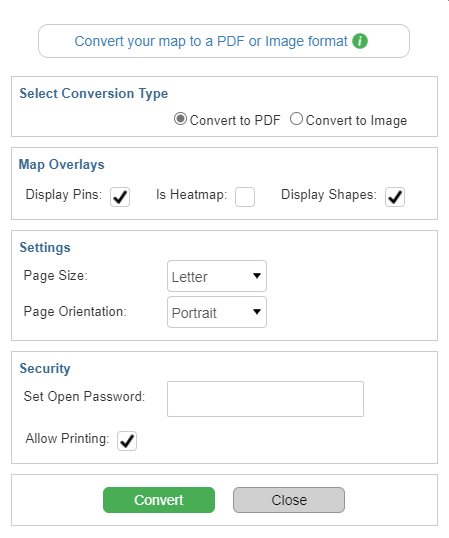
Task: Click the Is Heatmap label text
Action: [x=191, y=195]
